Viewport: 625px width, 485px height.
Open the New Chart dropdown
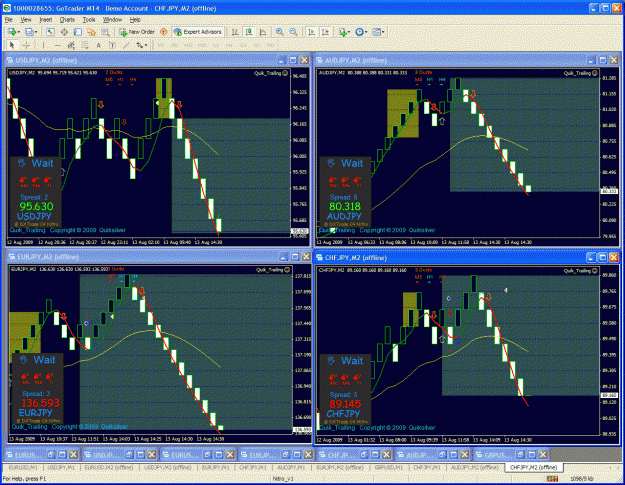(x=14, y=32)
